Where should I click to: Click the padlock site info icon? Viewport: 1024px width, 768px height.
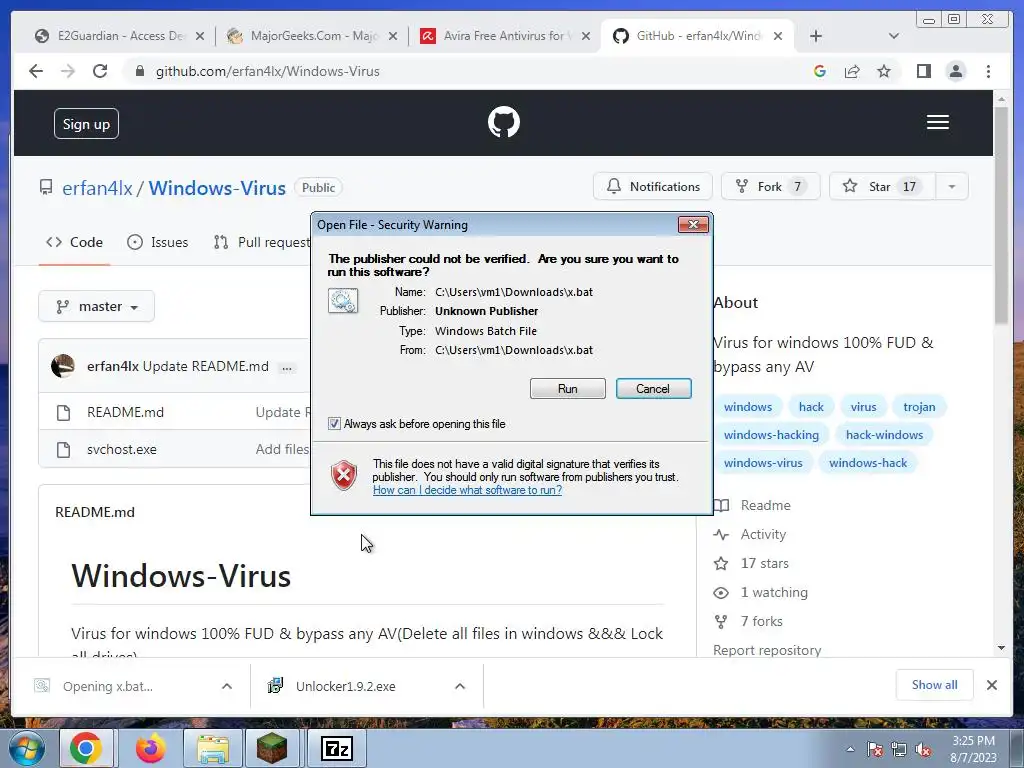tap(139, 71)
